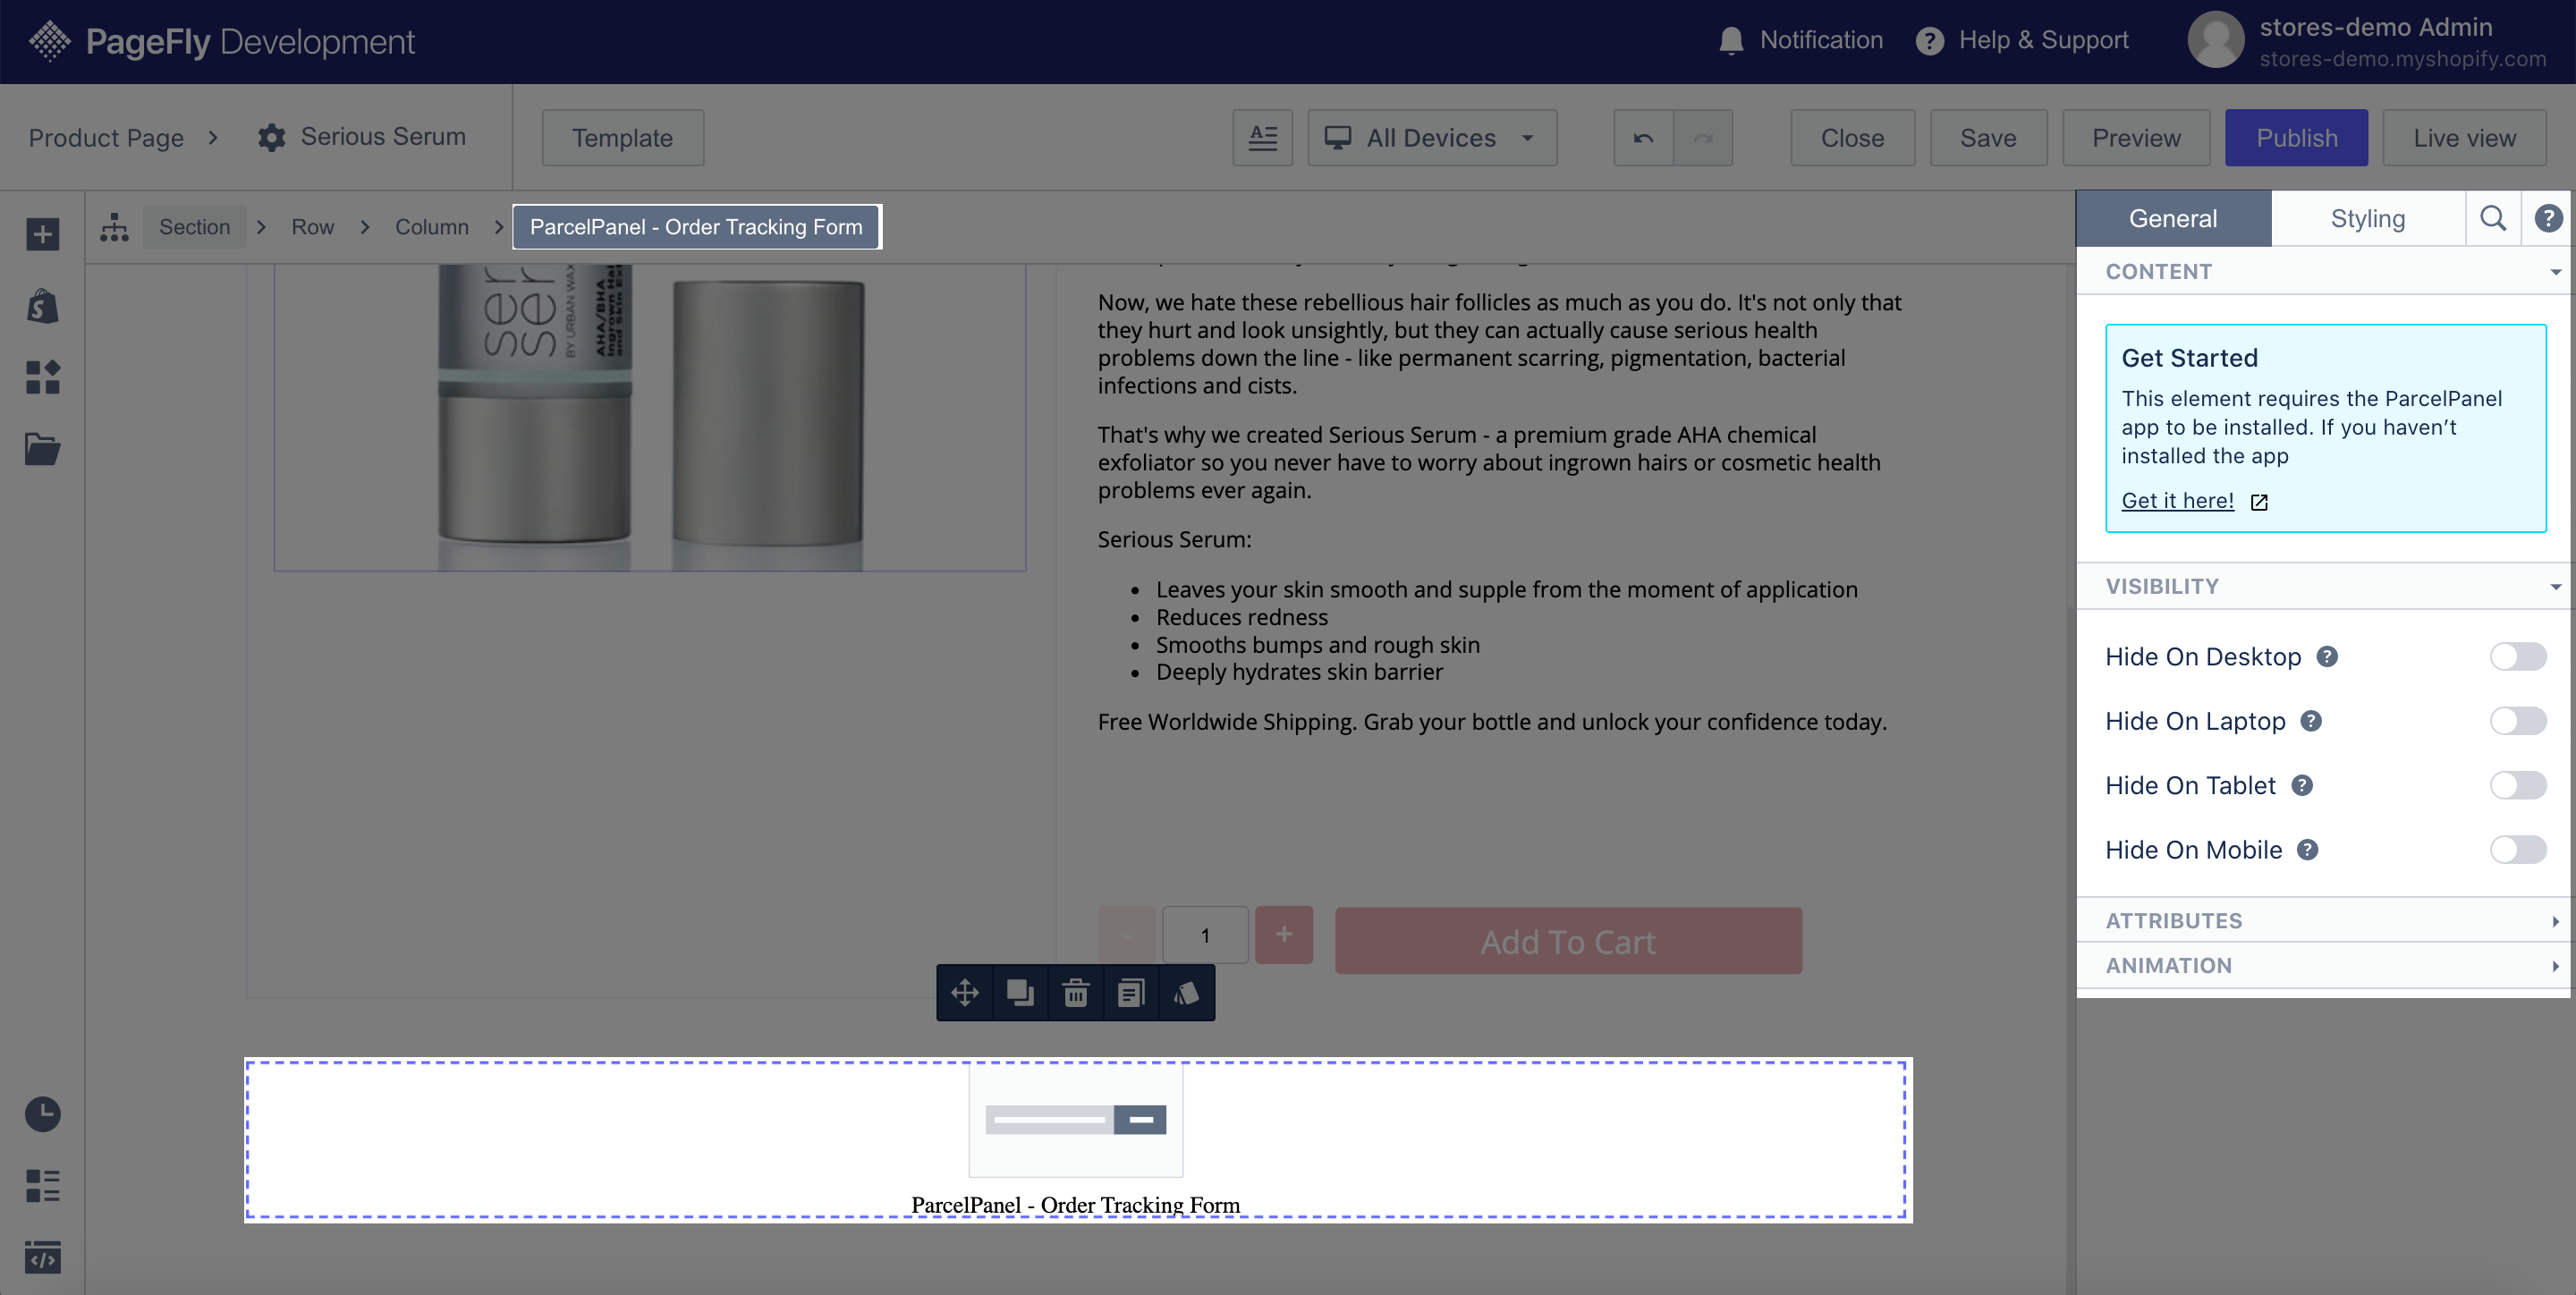2576x1295 pixels.
Task: Search the element settings
Action: (x=2493, y=218)
